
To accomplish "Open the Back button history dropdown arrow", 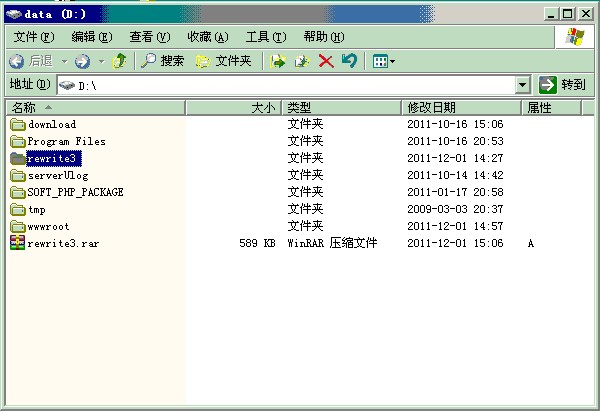I will (x=65, y=61).
